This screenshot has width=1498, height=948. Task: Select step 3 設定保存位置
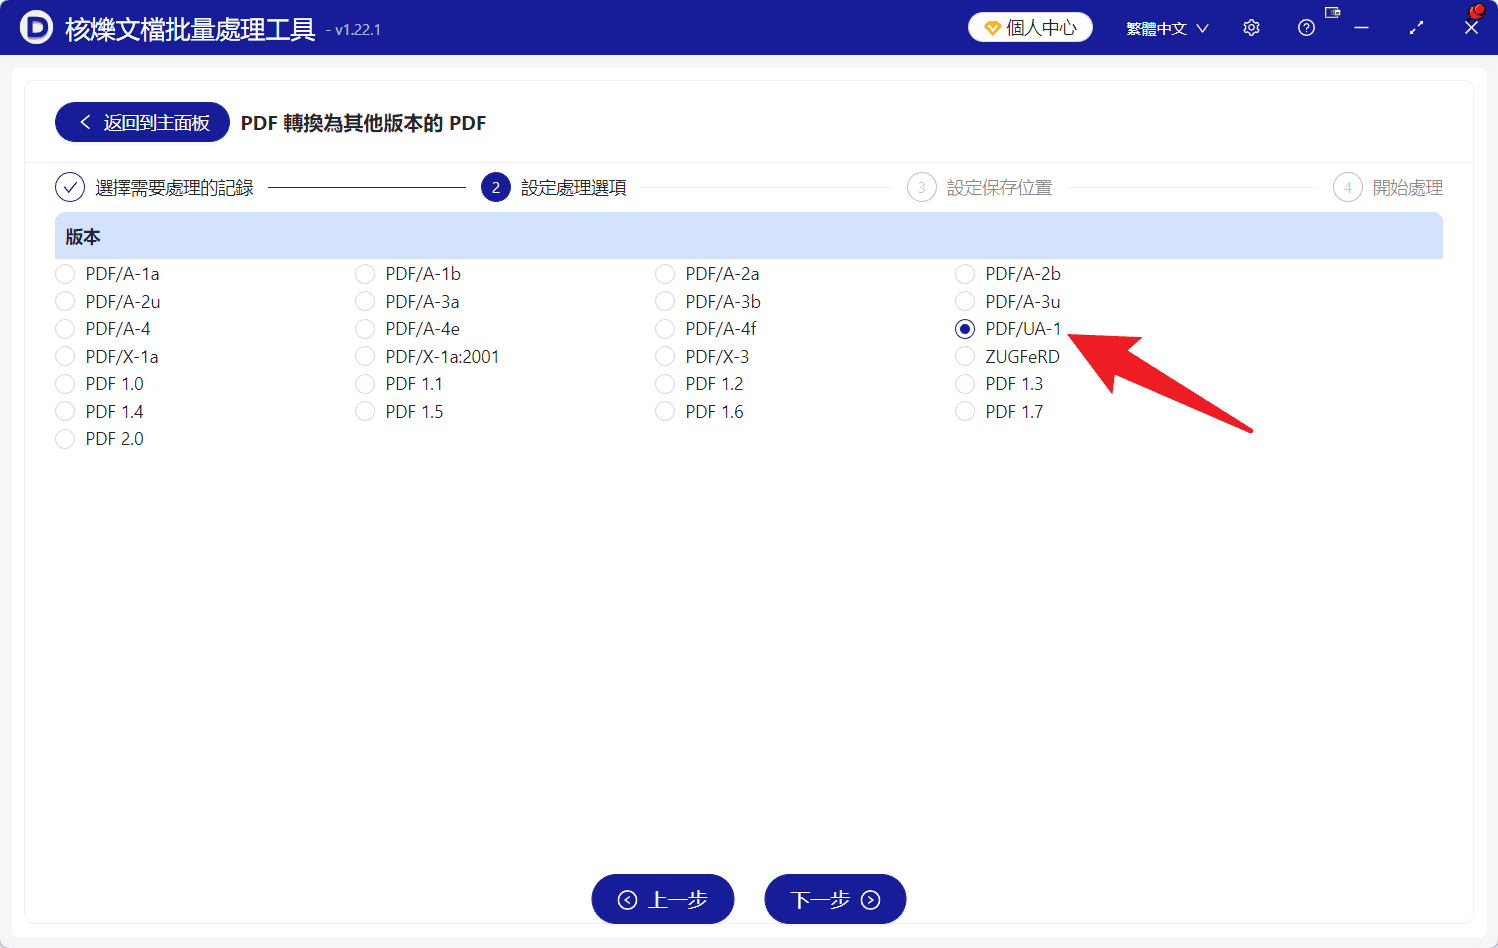click(x=980, y=187)
